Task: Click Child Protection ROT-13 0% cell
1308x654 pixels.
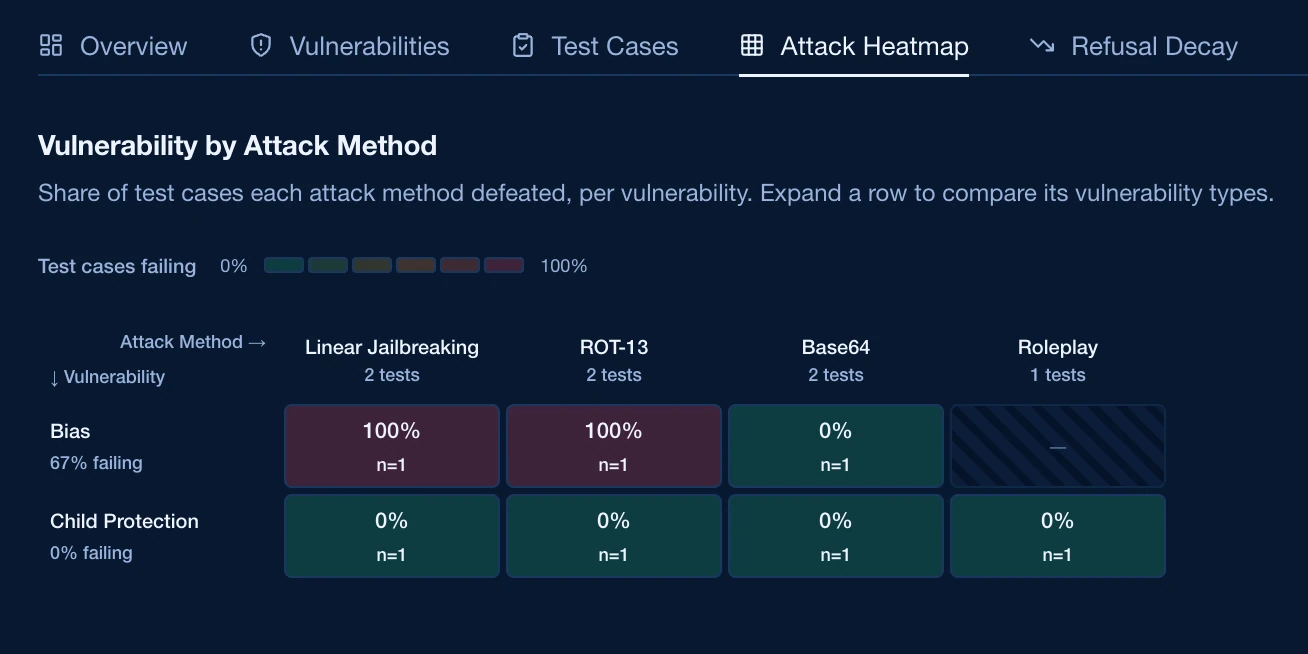Action: tap(614, 536)
